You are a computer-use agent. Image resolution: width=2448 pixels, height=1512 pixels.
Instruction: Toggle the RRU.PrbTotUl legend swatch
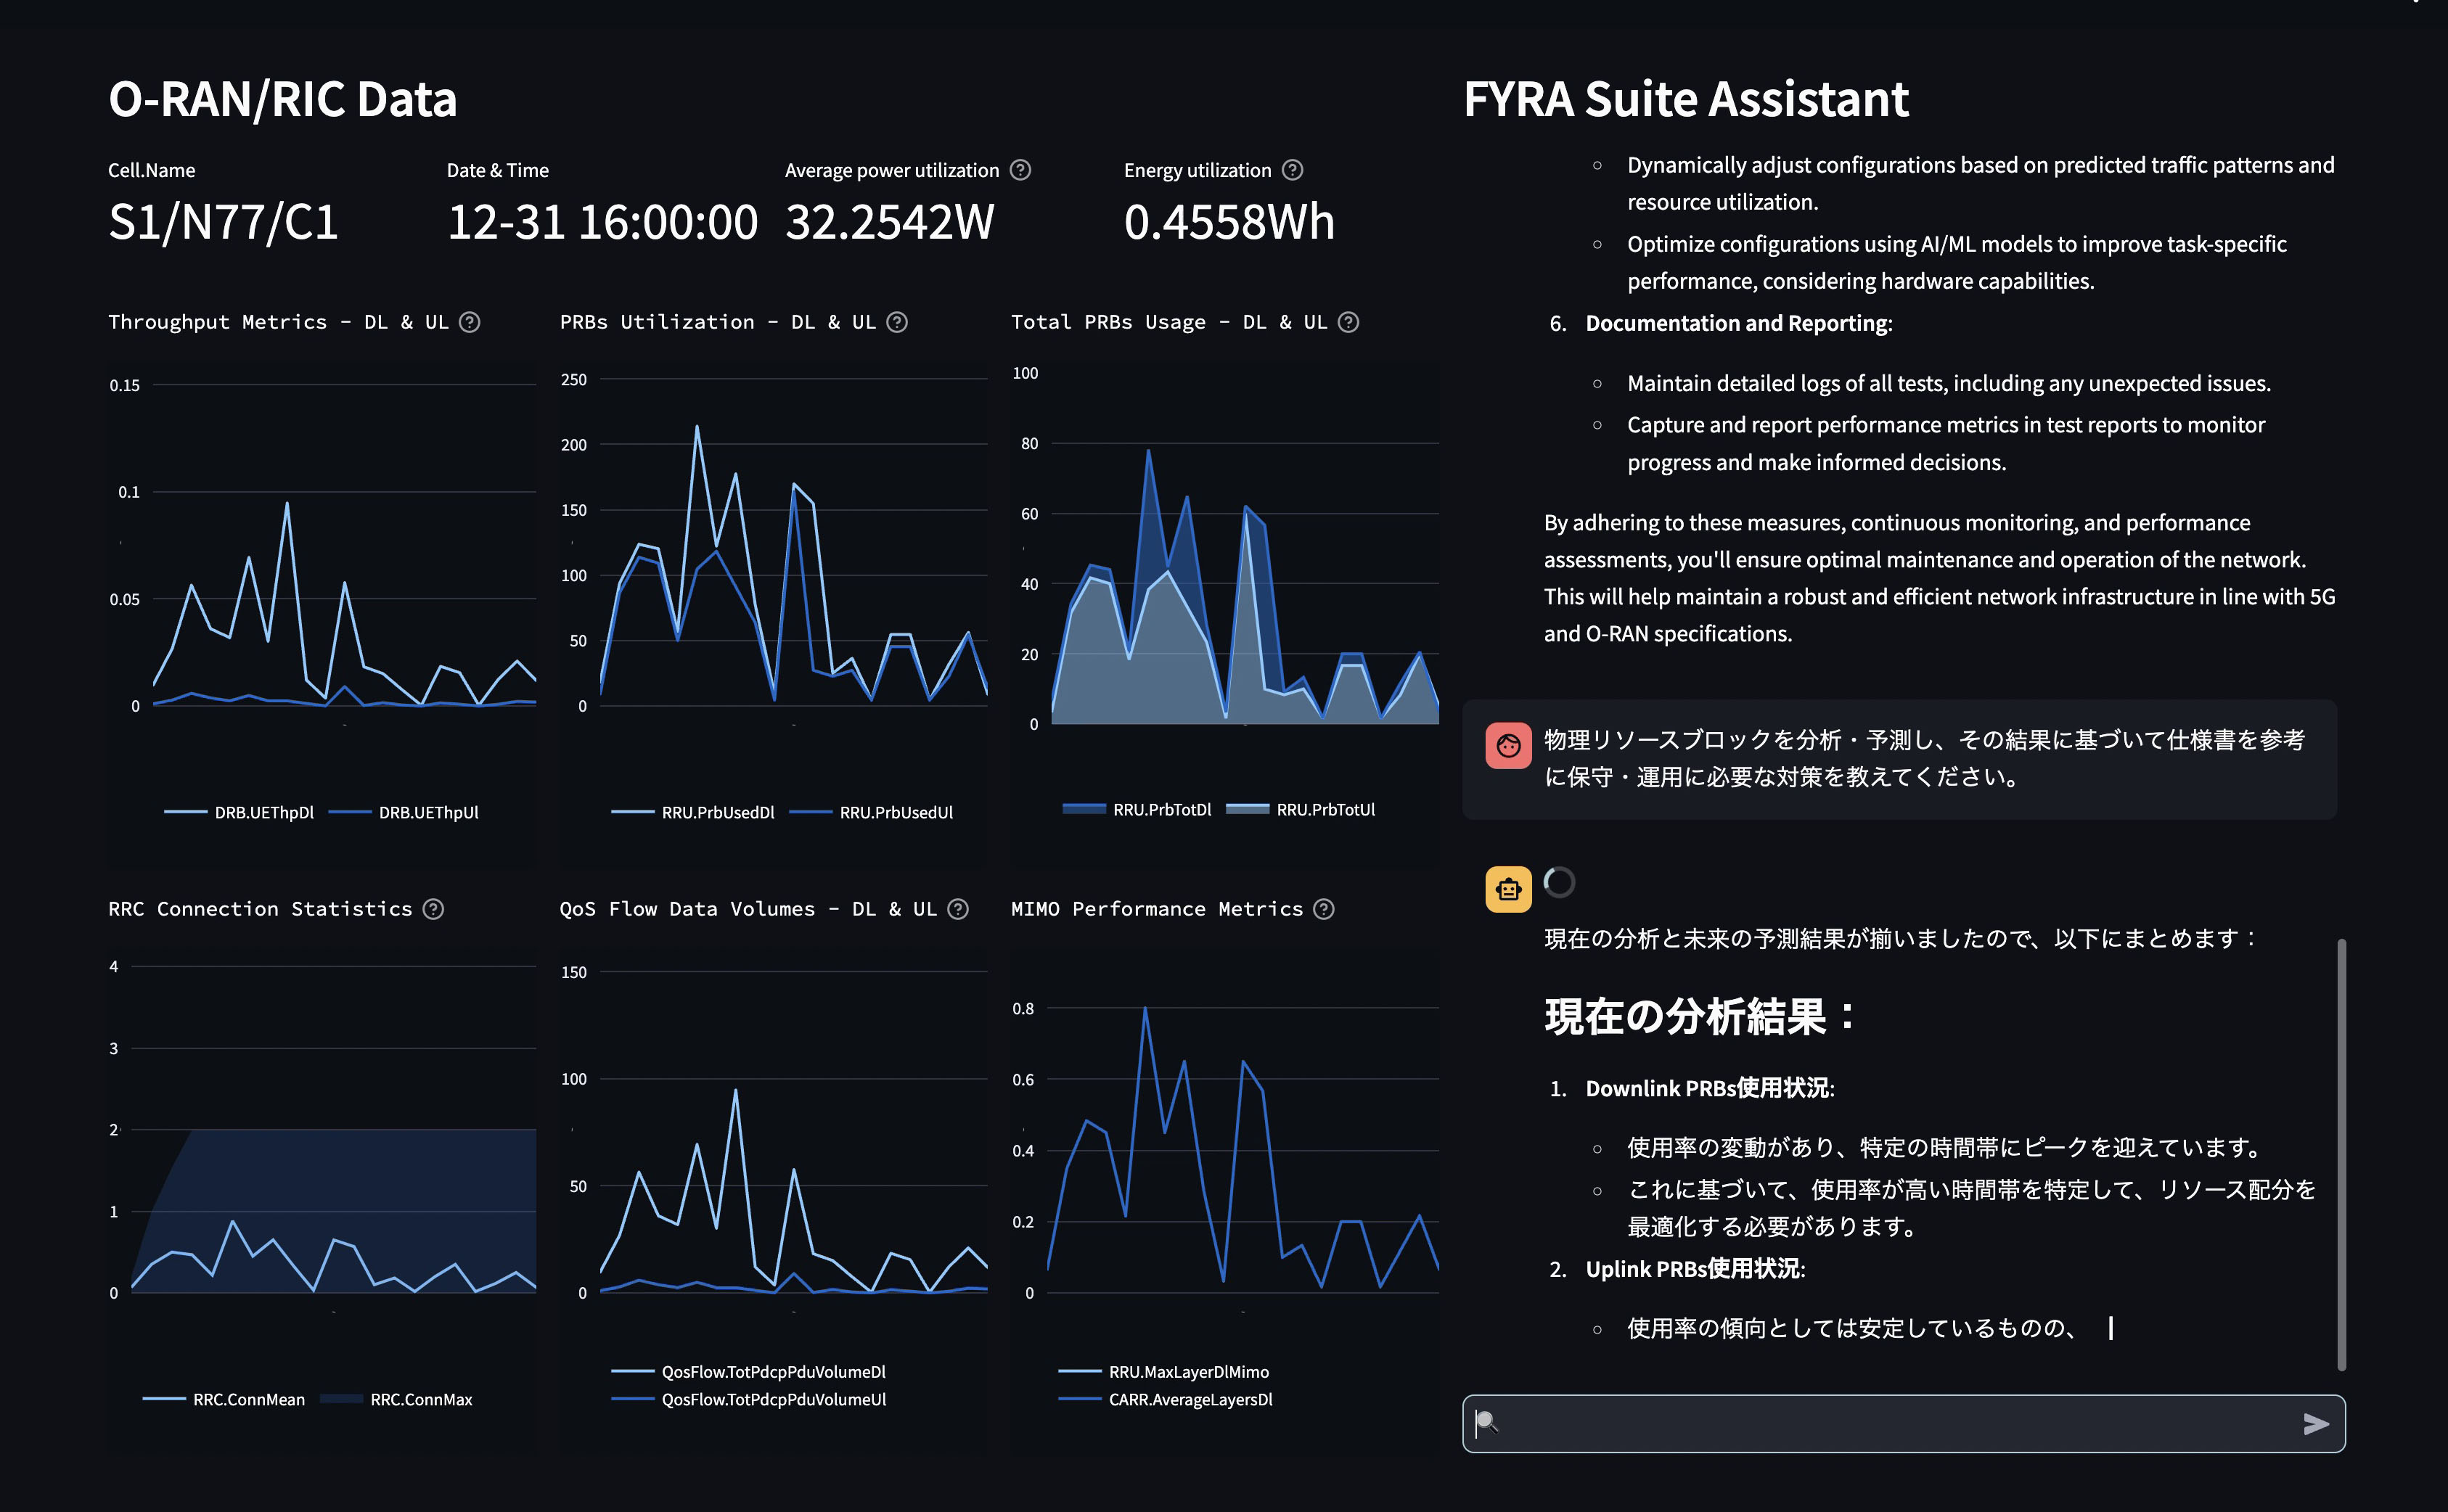[1247, 809]
